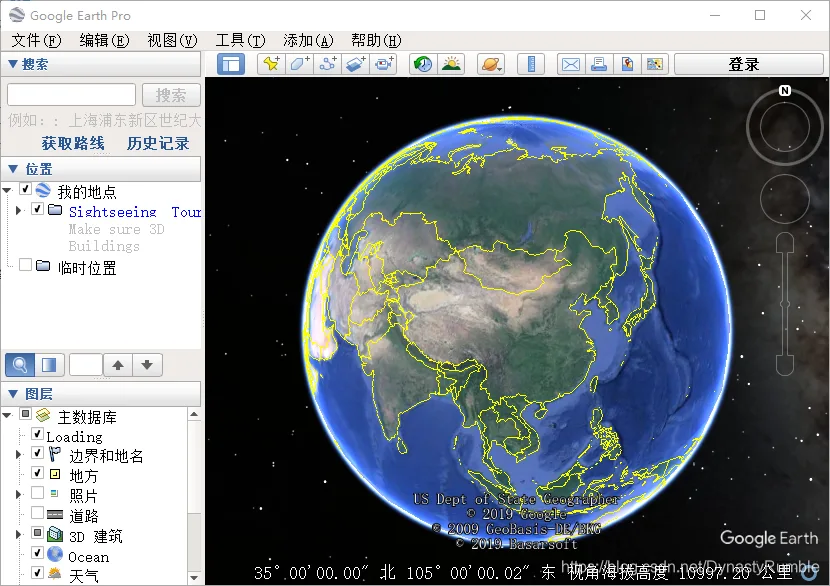This screenshot has width=830, height=586.
Task: Collapse the 位置 panel
Action: [x=14, y=169]
